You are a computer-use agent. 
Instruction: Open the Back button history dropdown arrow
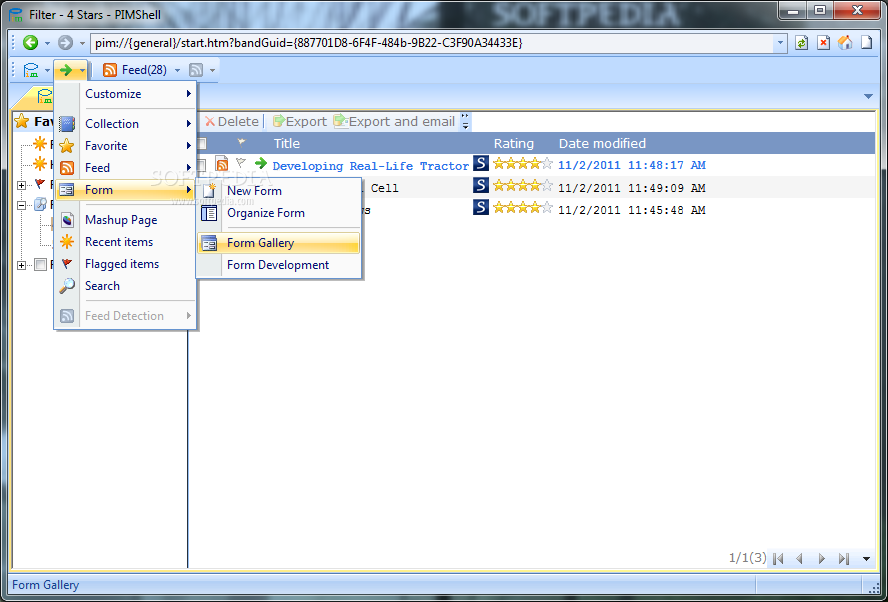(x=47, y=43)
